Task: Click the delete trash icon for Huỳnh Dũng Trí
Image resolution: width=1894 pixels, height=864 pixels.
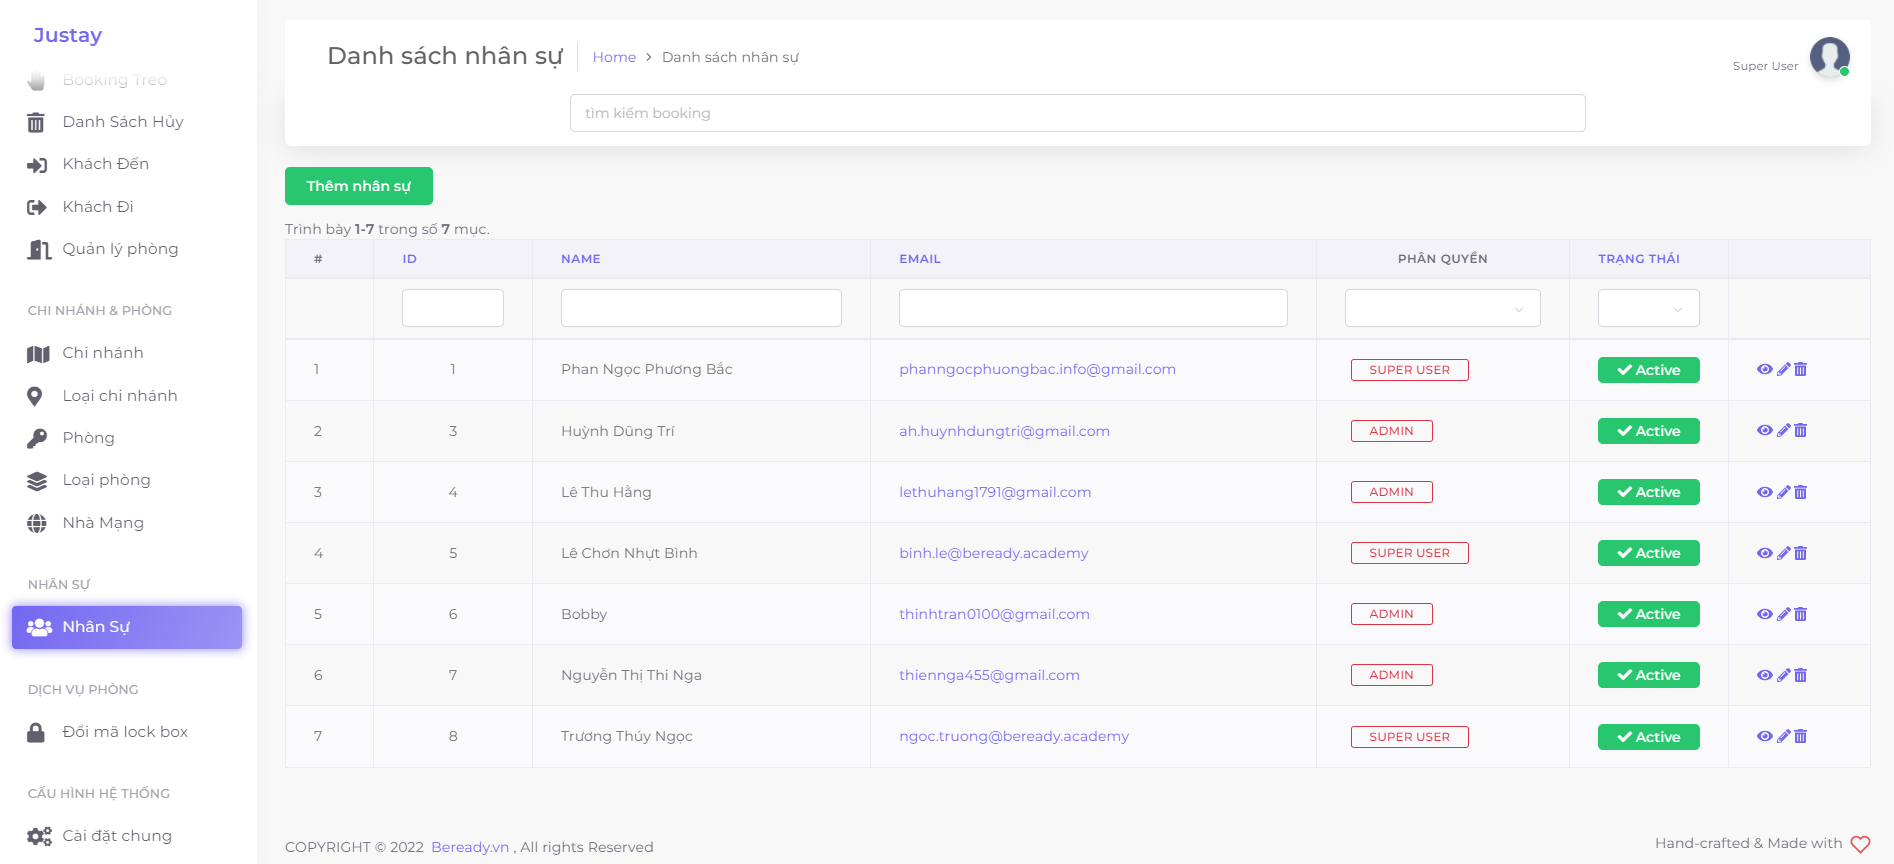Action: pos(1801,431)
